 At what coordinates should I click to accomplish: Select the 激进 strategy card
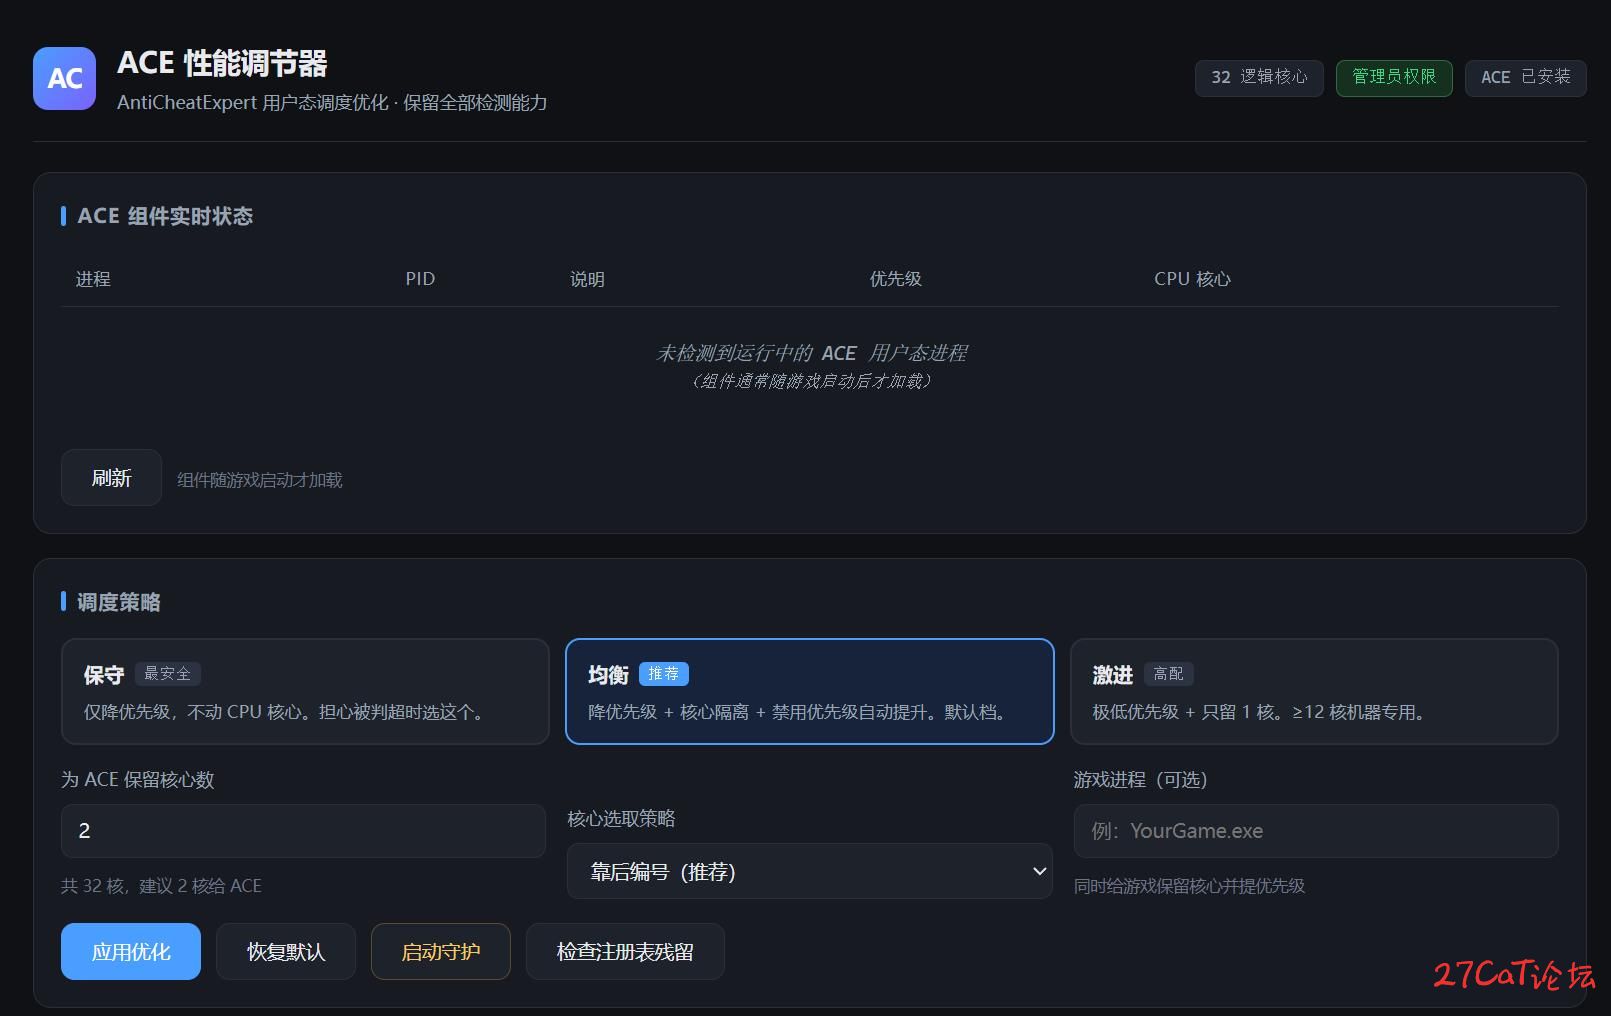click(x=1314, y=692)
